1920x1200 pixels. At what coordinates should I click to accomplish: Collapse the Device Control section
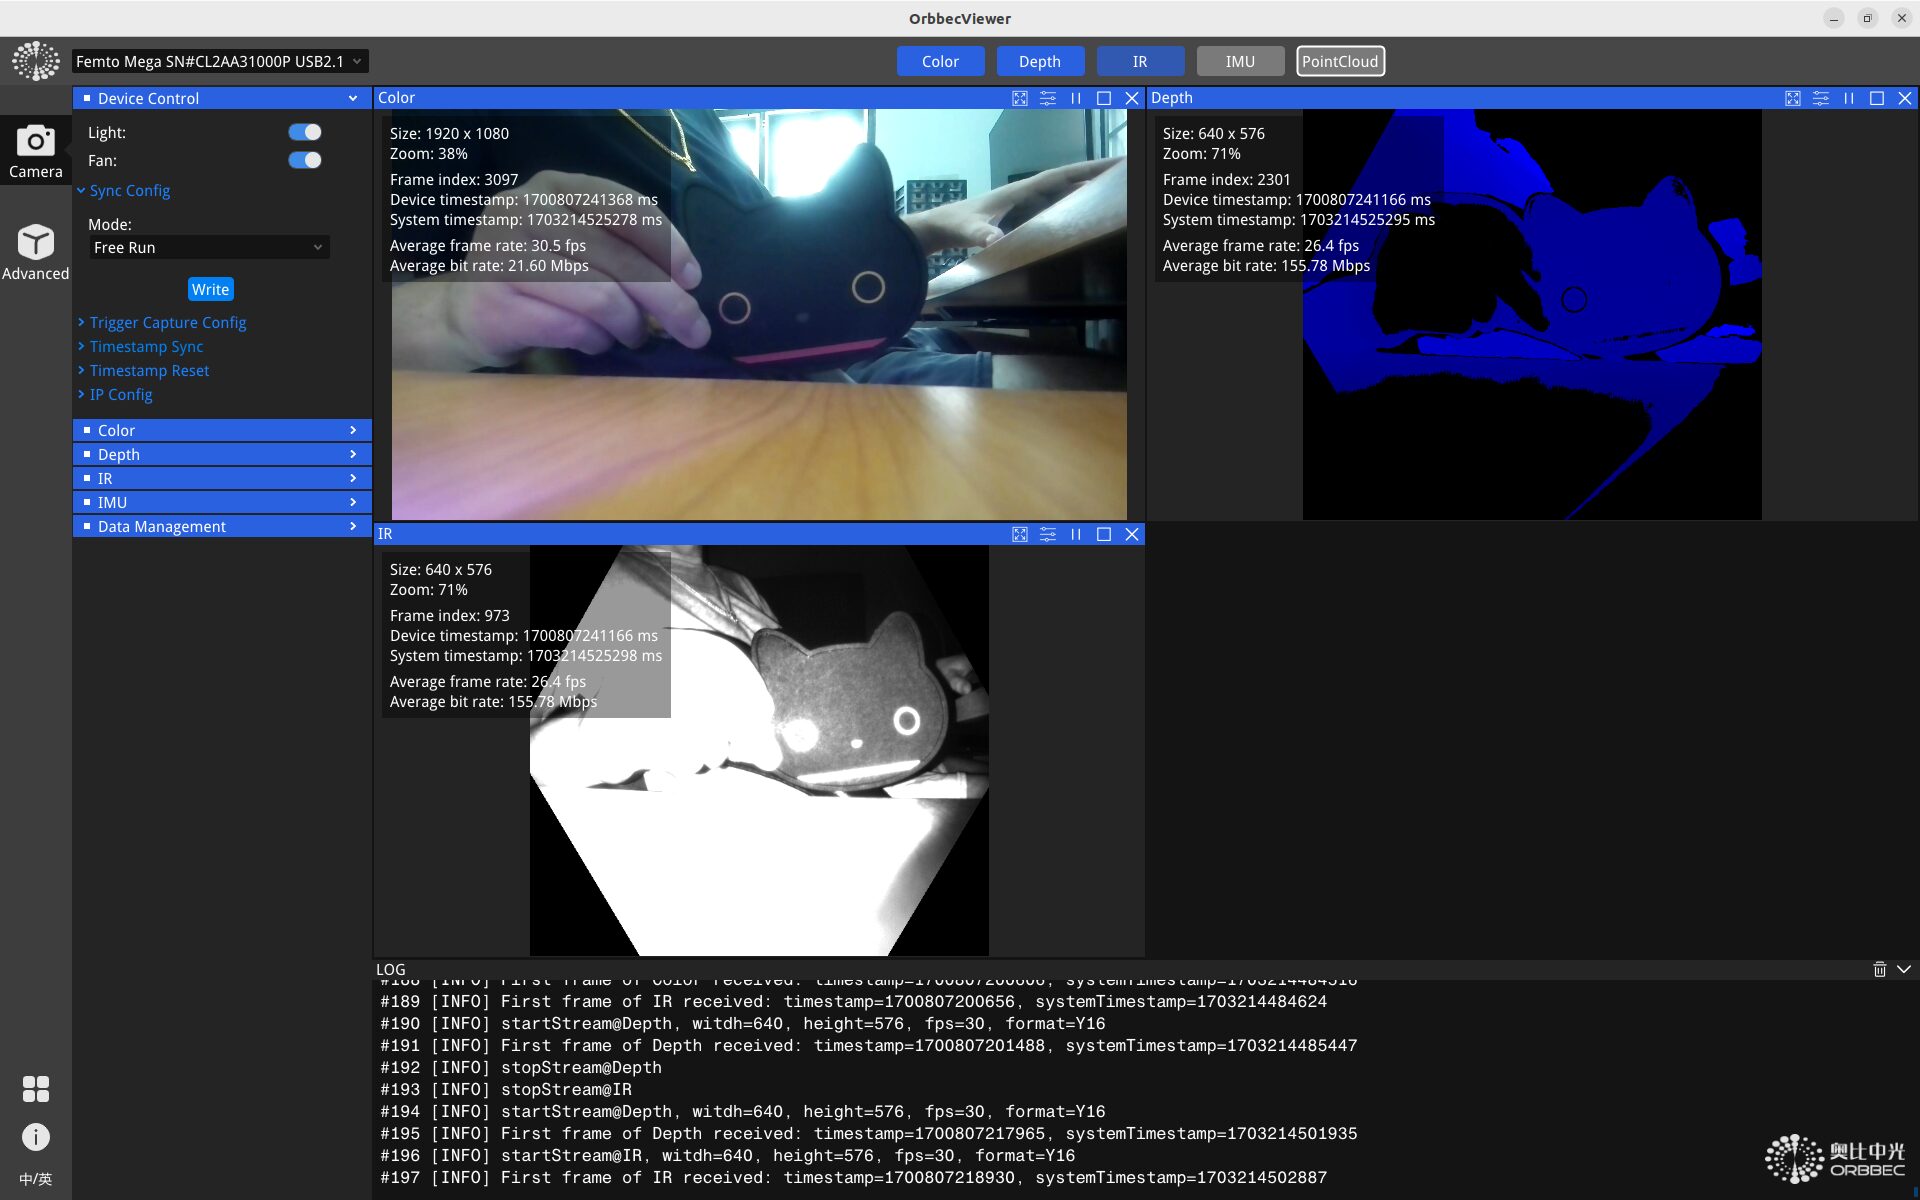222,98
